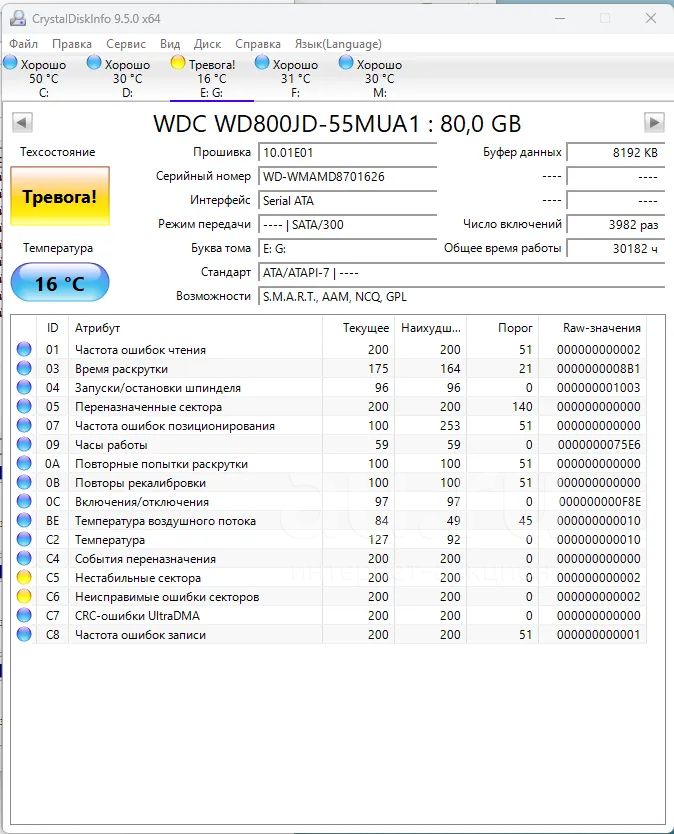Screen dimensions: 674x834
Task: Click the Общее время работы label
Action: [503, 248]
